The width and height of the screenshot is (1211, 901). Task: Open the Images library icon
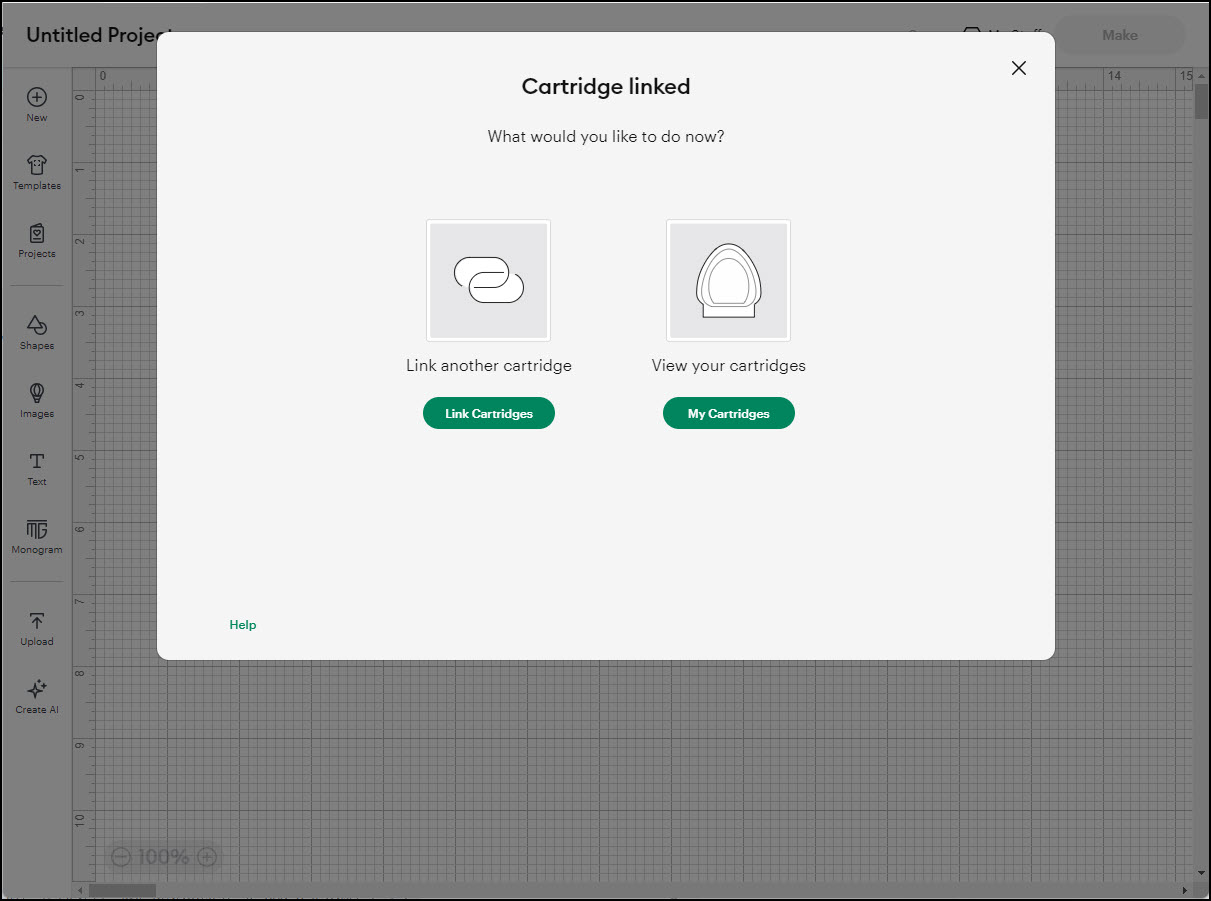(37, 399)
